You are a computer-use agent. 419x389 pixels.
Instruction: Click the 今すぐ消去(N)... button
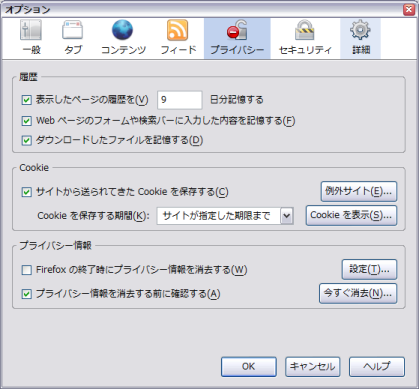358,293
